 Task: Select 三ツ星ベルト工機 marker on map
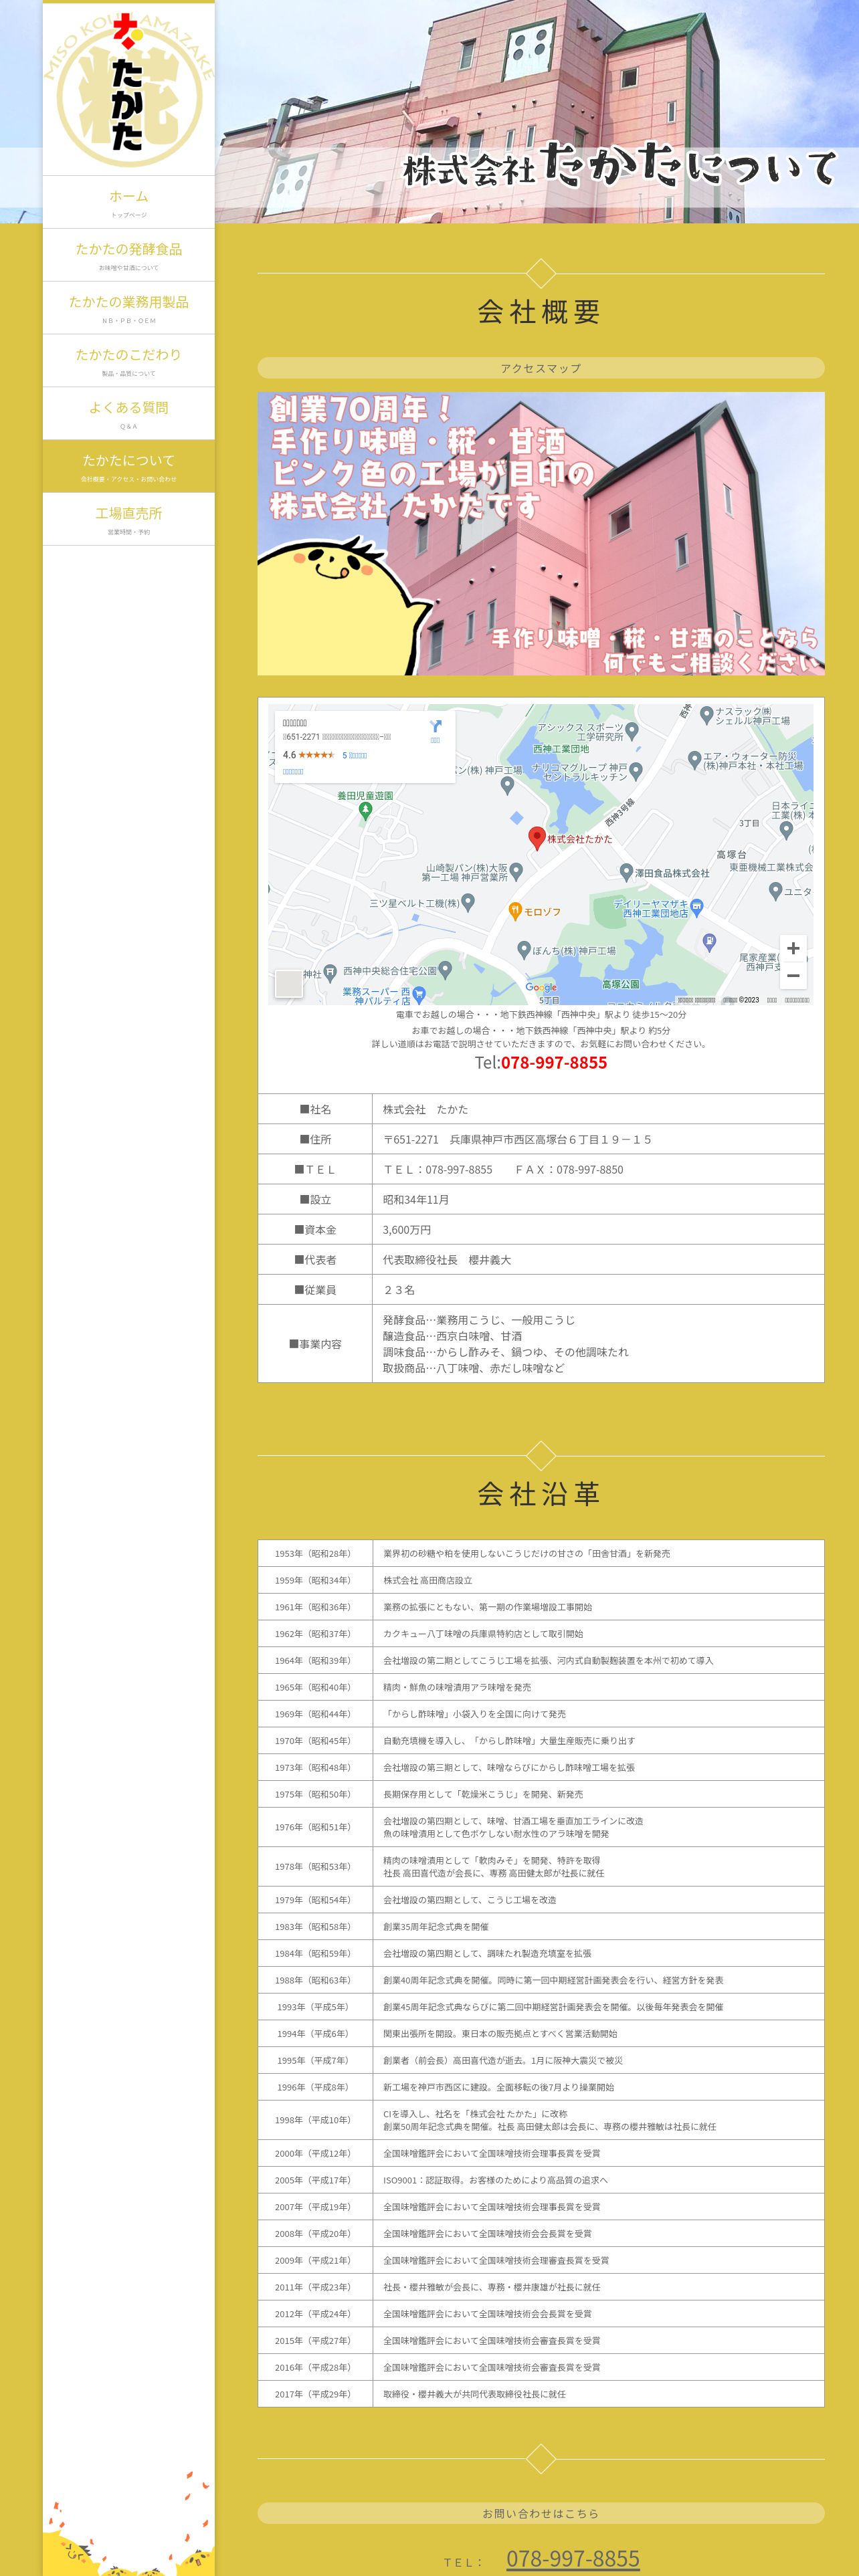pyautogui.click(x=467, y=903)
